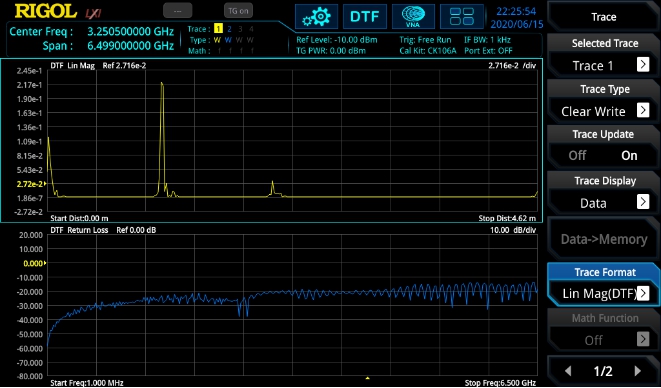This screenshot has height=388, width=661.
Task: Open the settings gear icon
Action: point(316,17)
